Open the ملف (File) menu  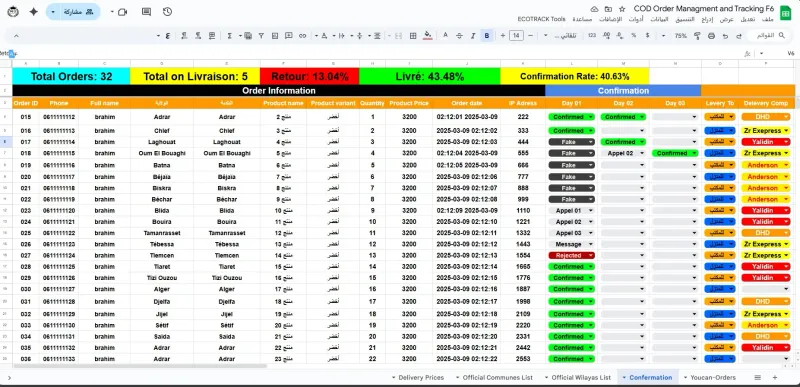click(768, 19)
